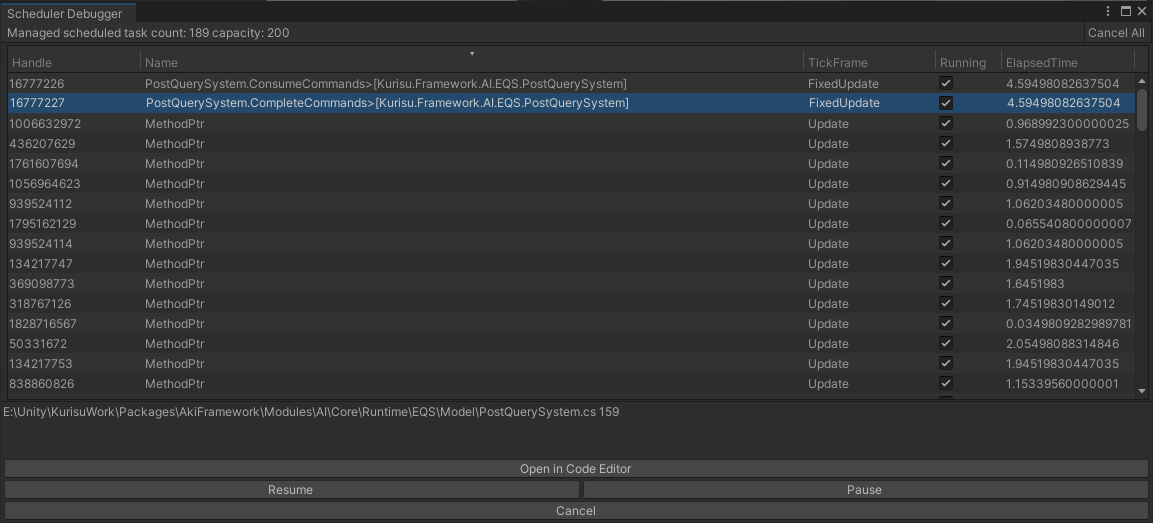The image size is (1153, 523).
Task: Click the sort arrow above Name
Action: click(472, 54)
